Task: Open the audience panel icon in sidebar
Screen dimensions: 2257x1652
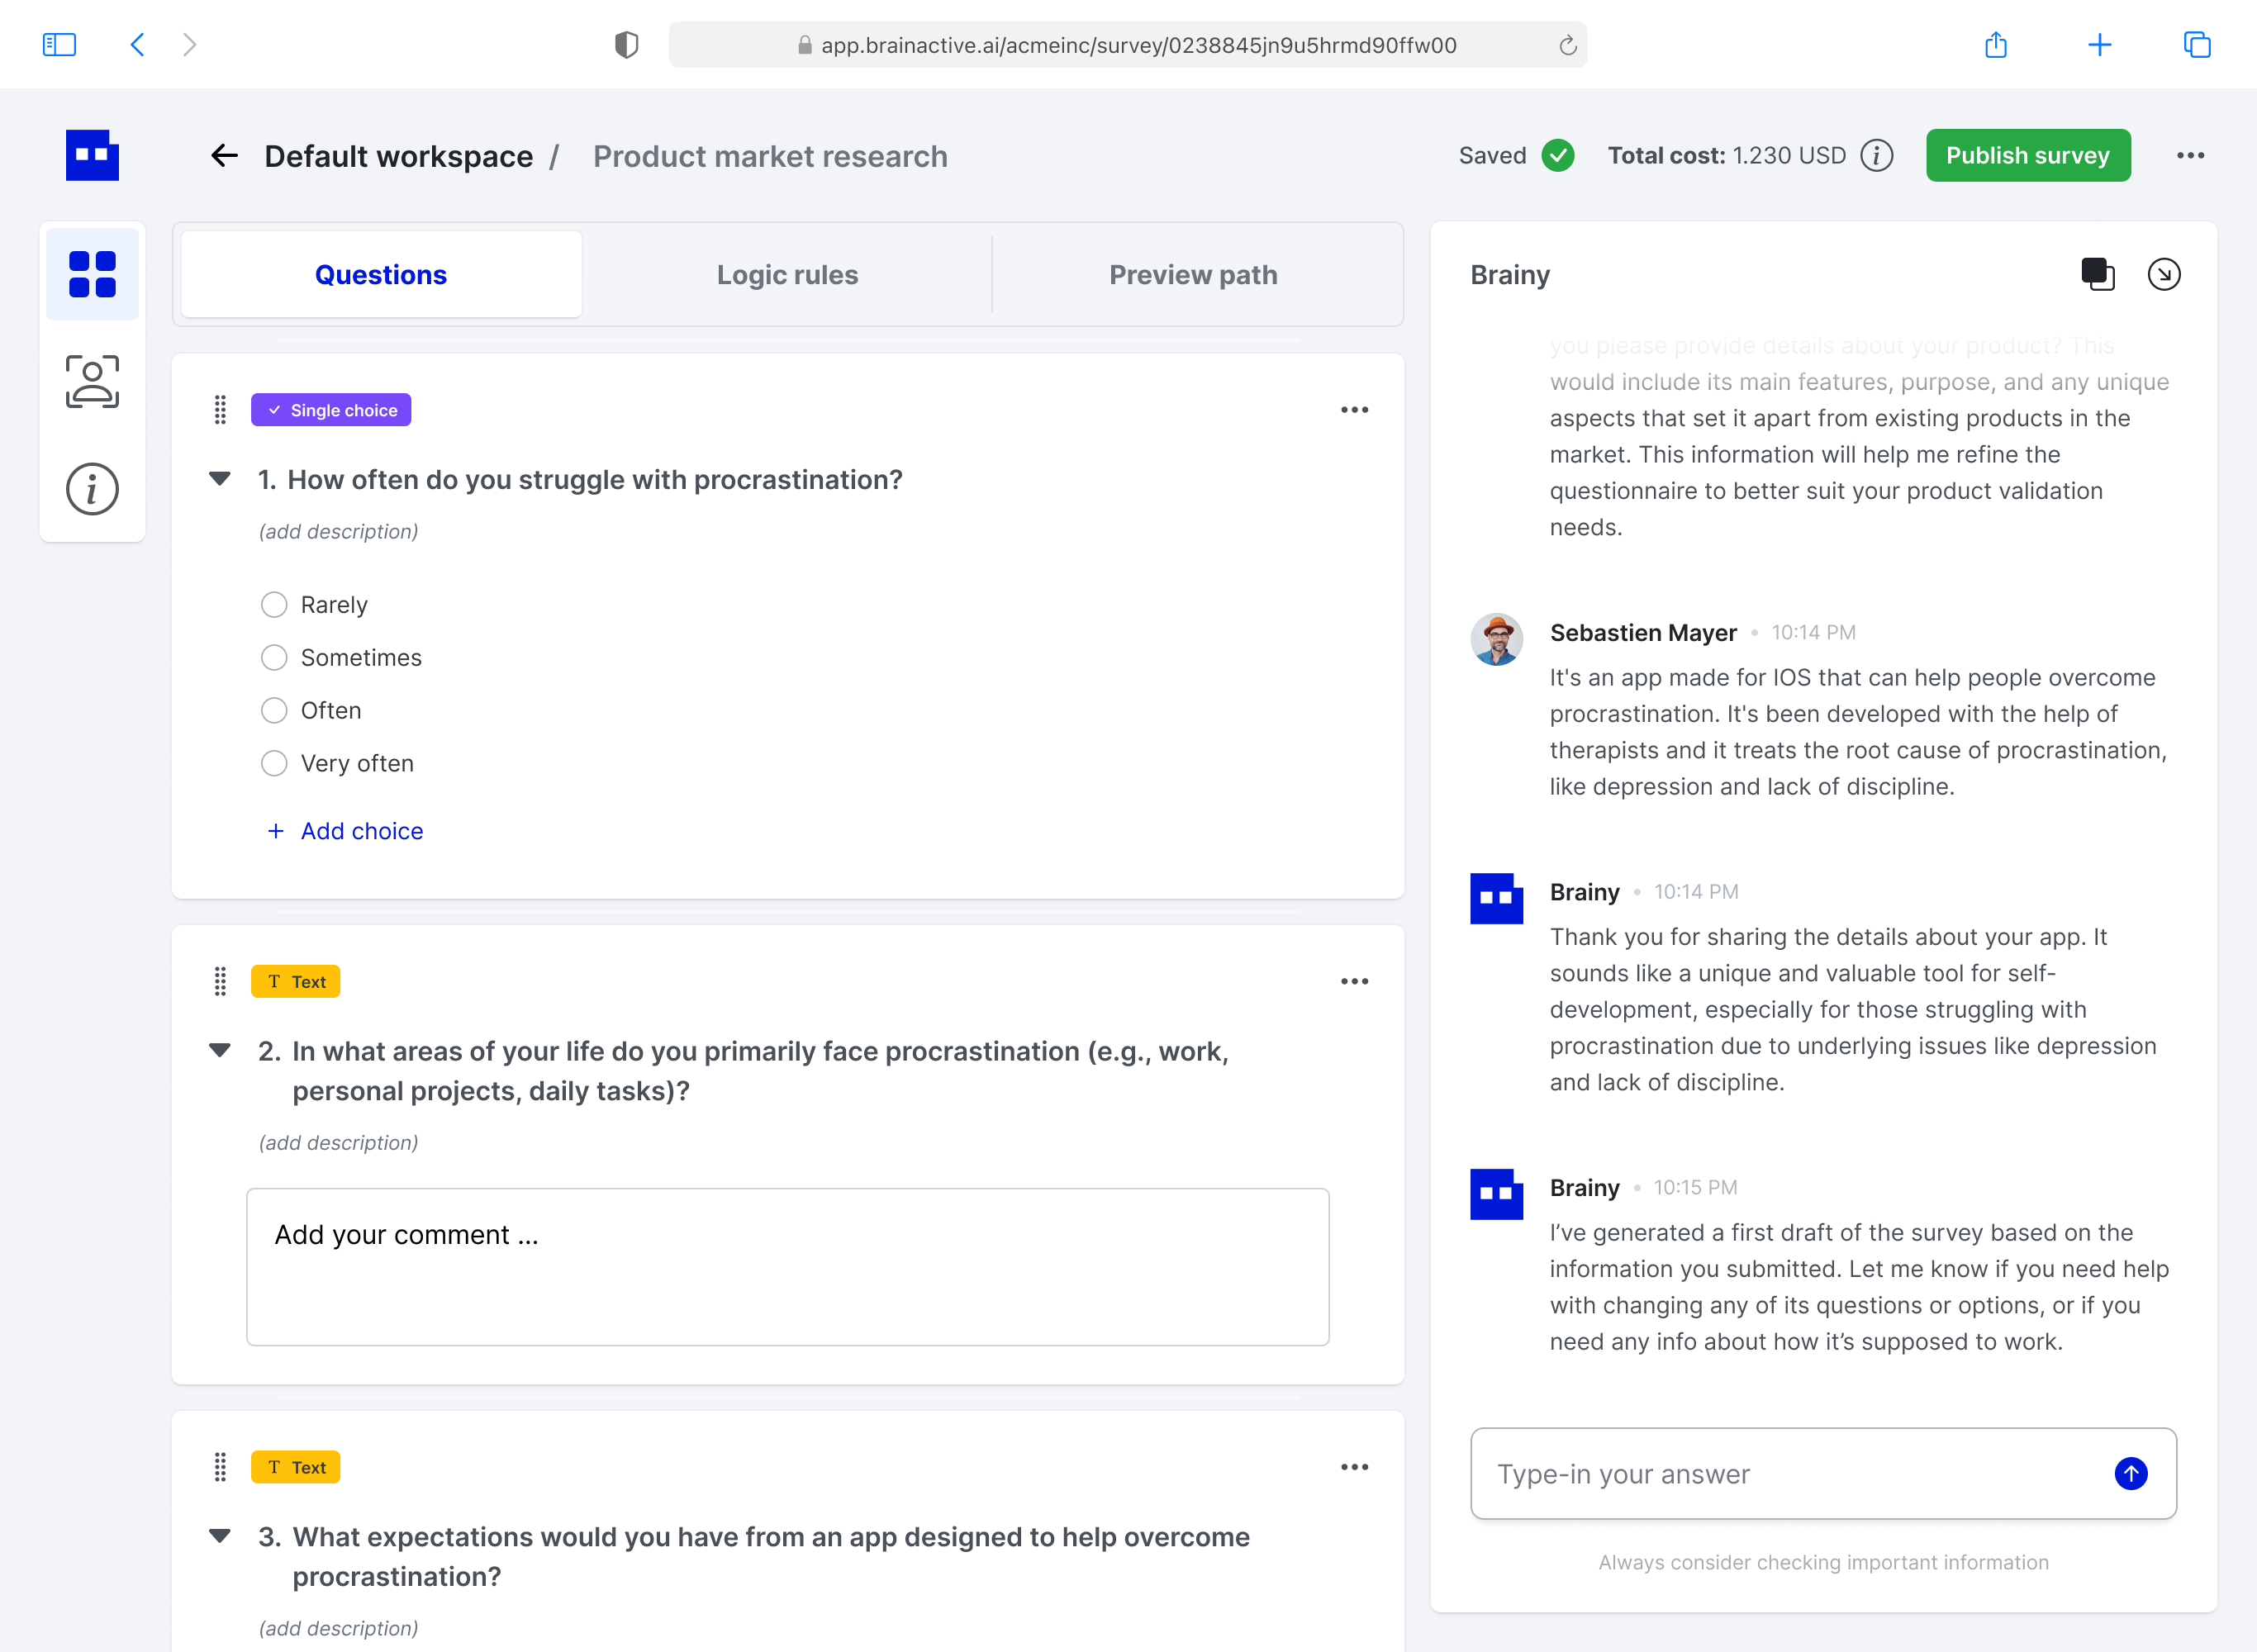Action: (92, 381)
